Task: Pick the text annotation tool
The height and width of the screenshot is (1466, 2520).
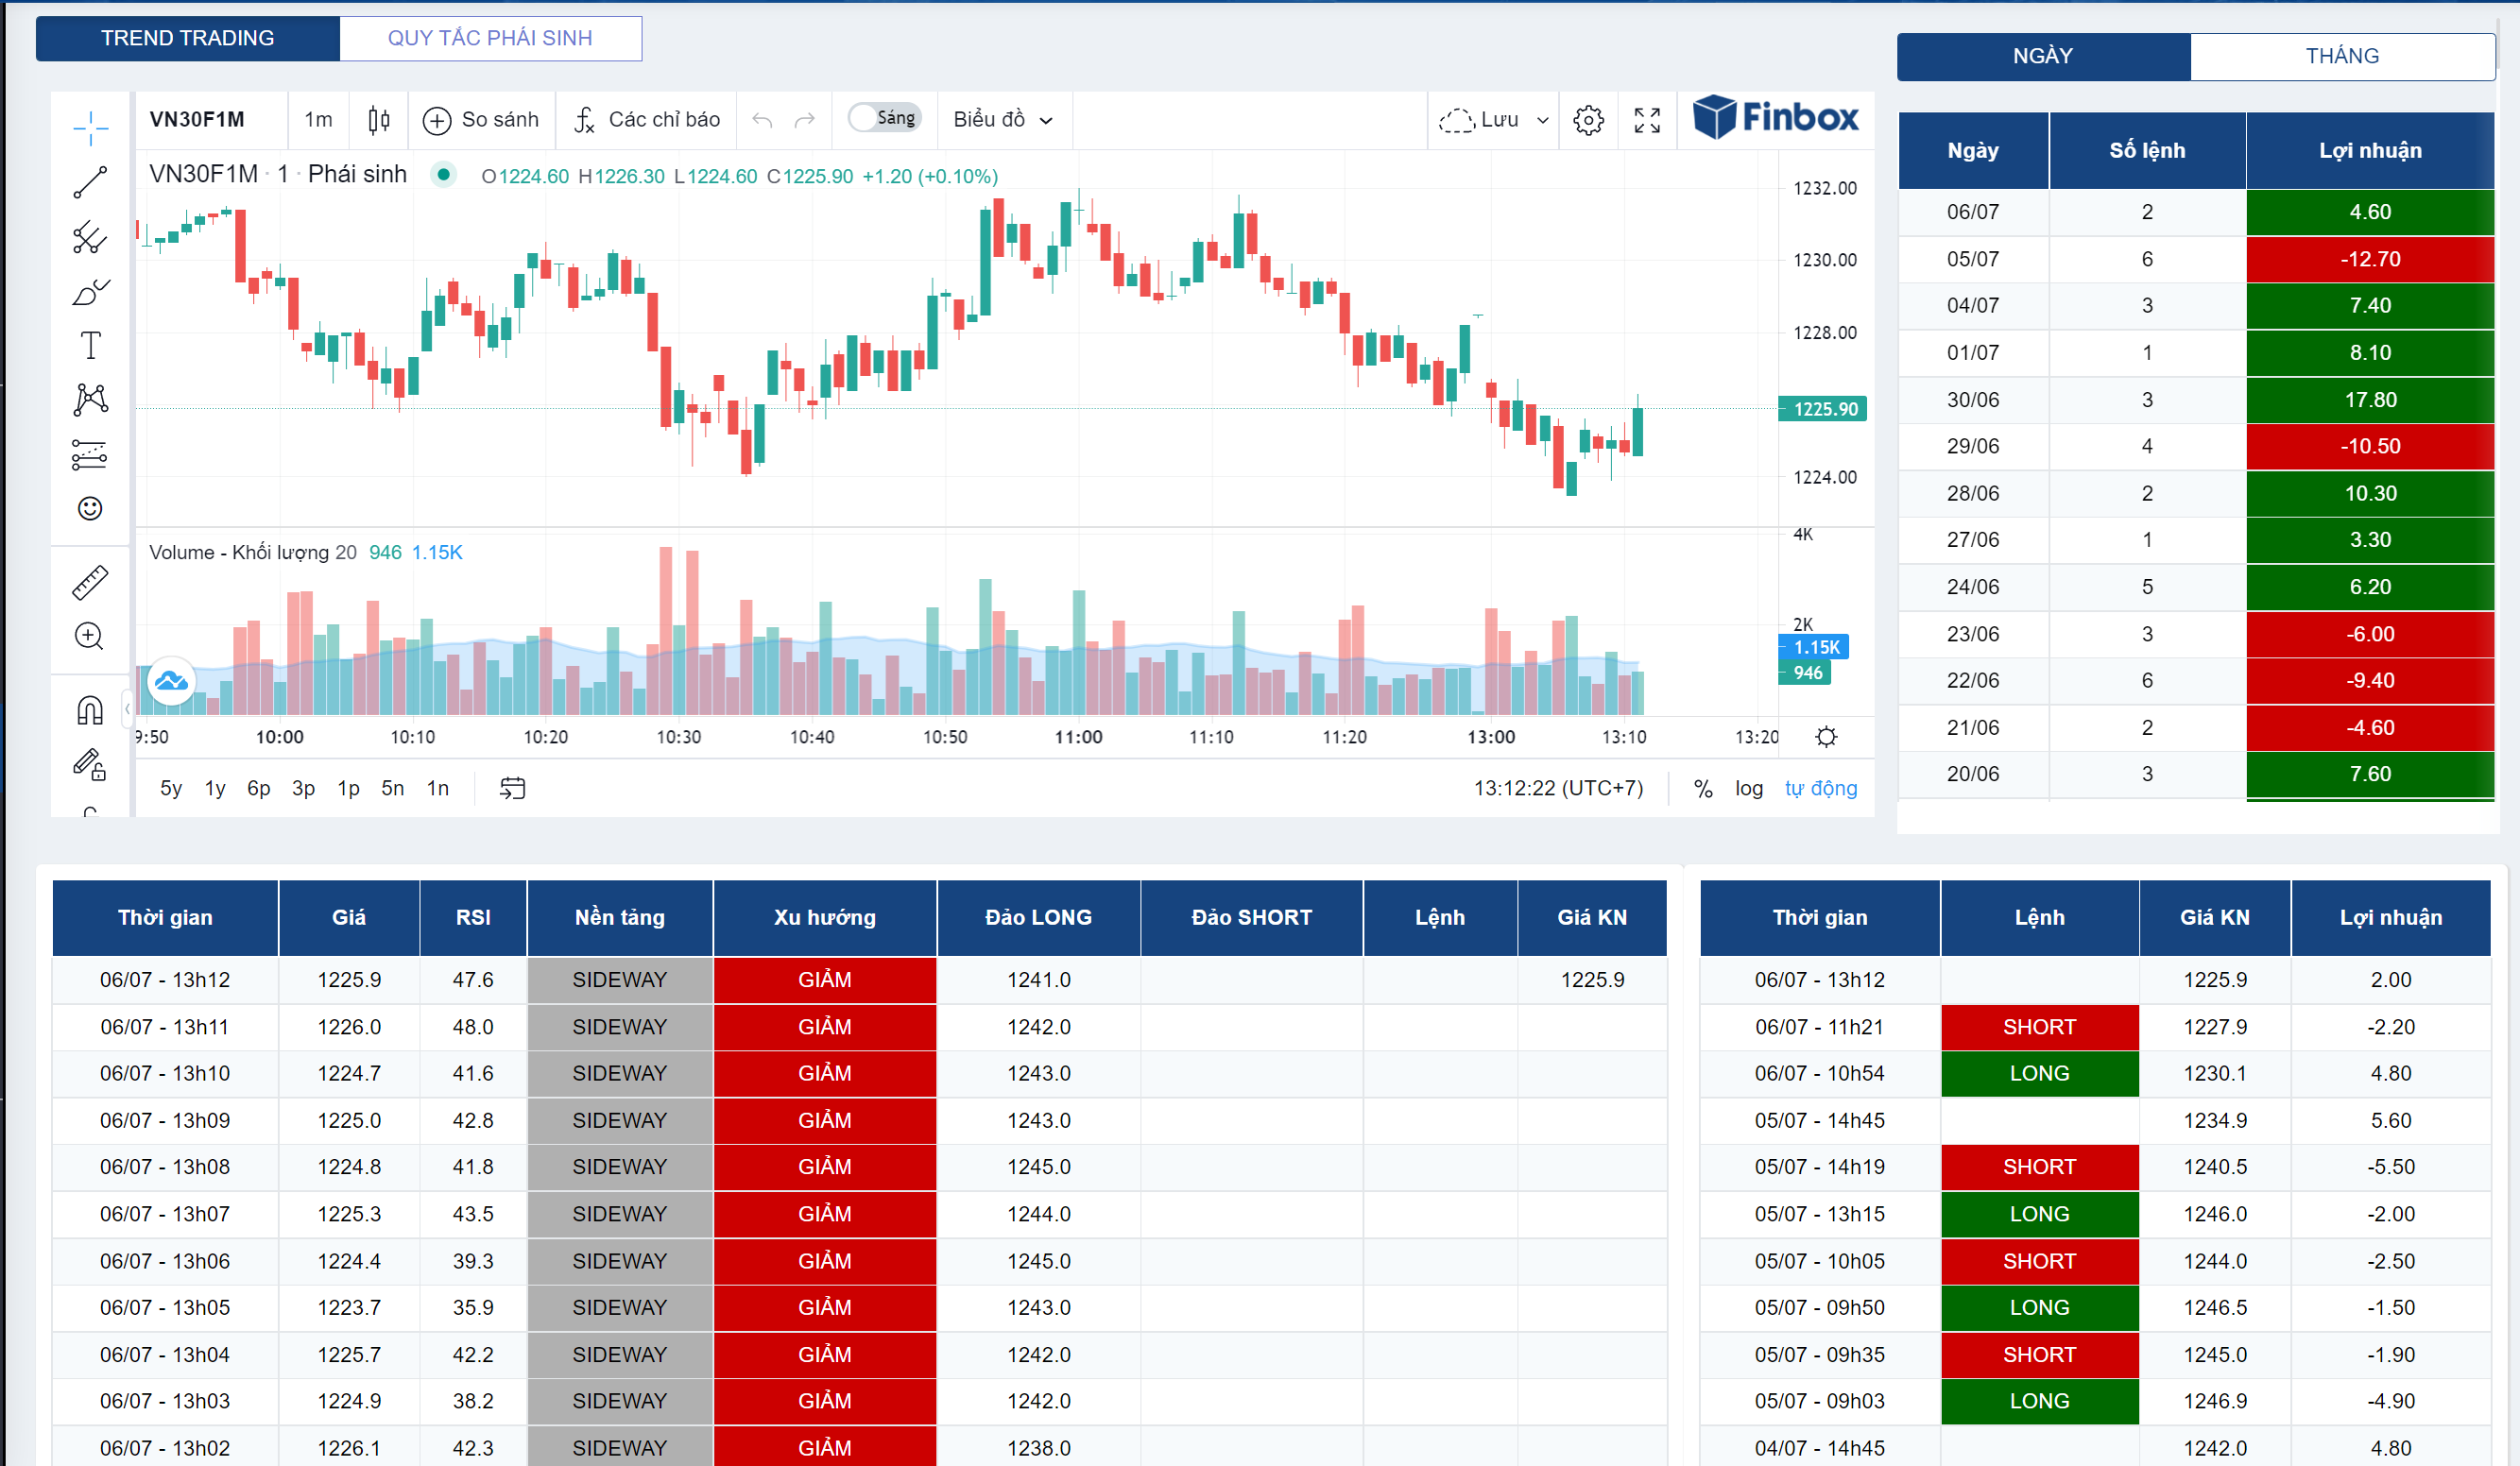Action: [90, 345]
